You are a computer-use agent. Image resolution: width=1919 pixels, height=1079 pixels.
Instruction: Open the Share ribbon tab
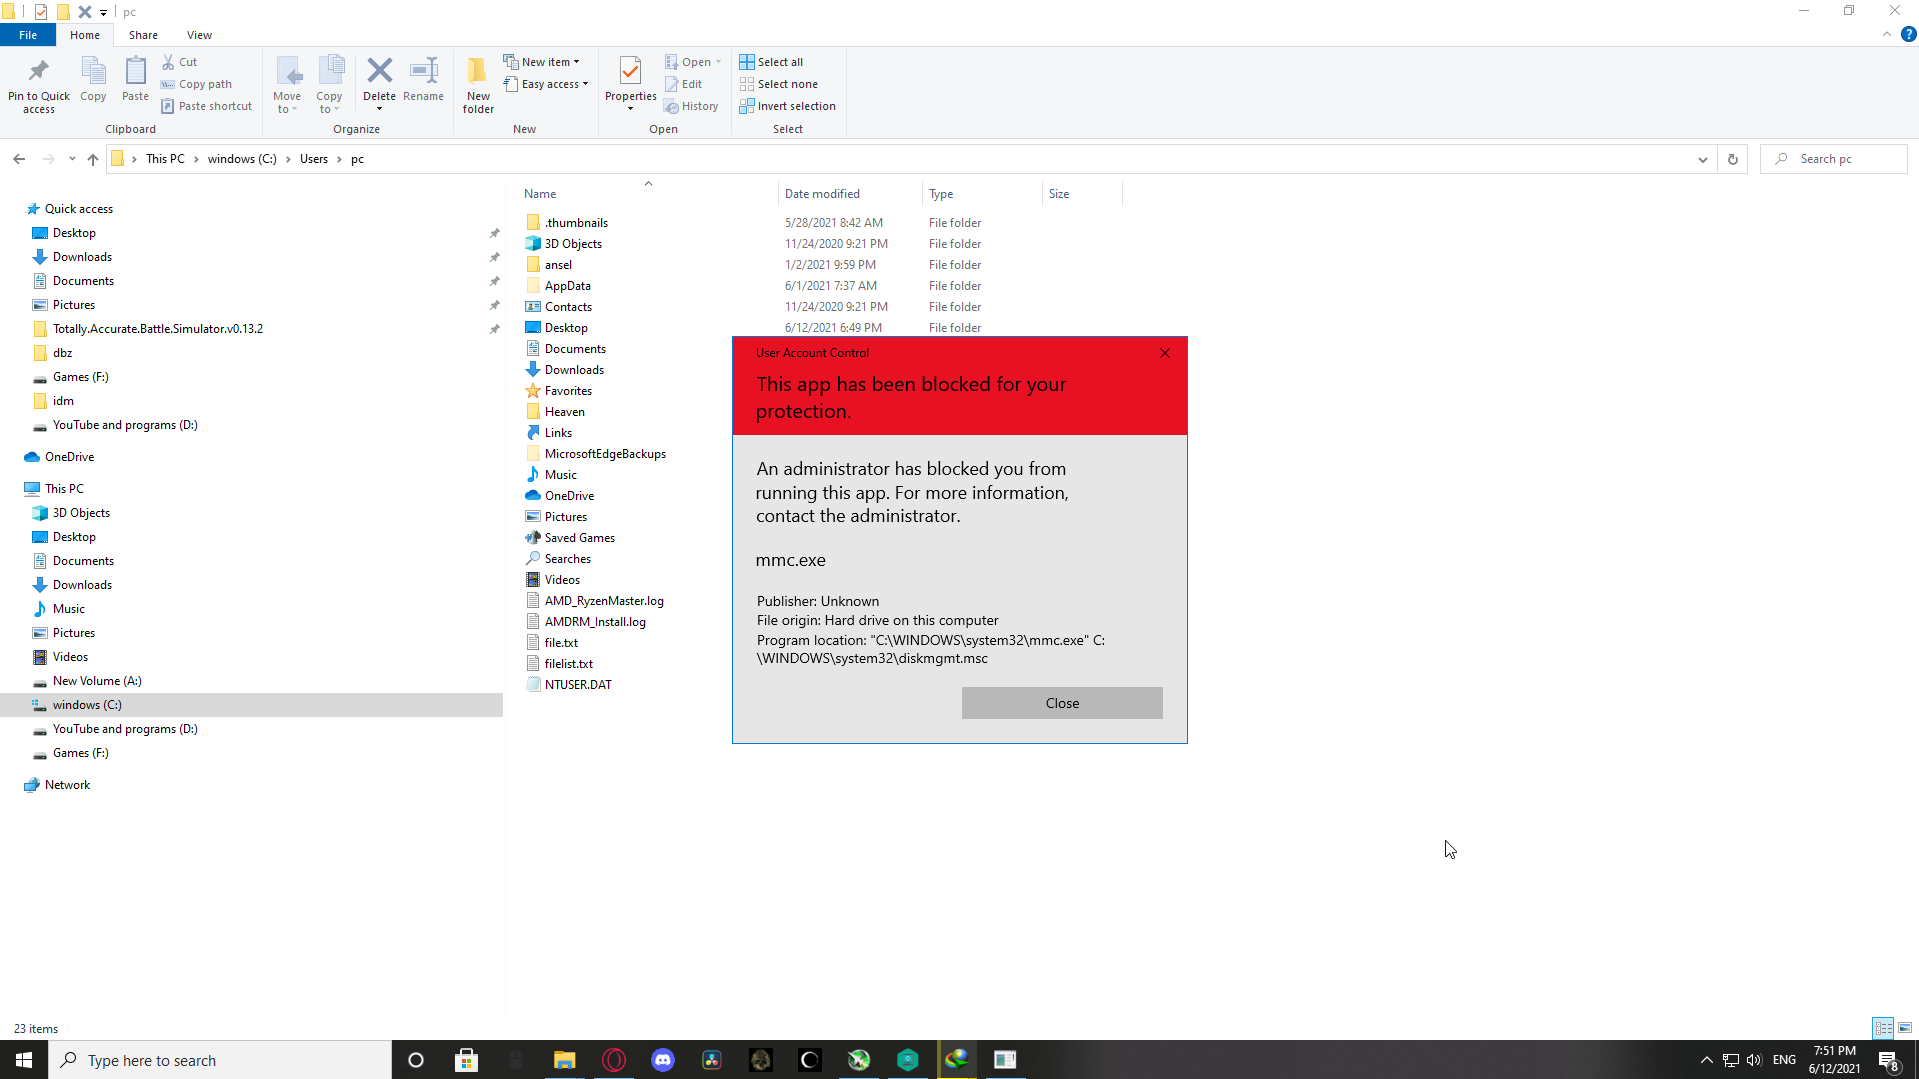coord(143,35)
